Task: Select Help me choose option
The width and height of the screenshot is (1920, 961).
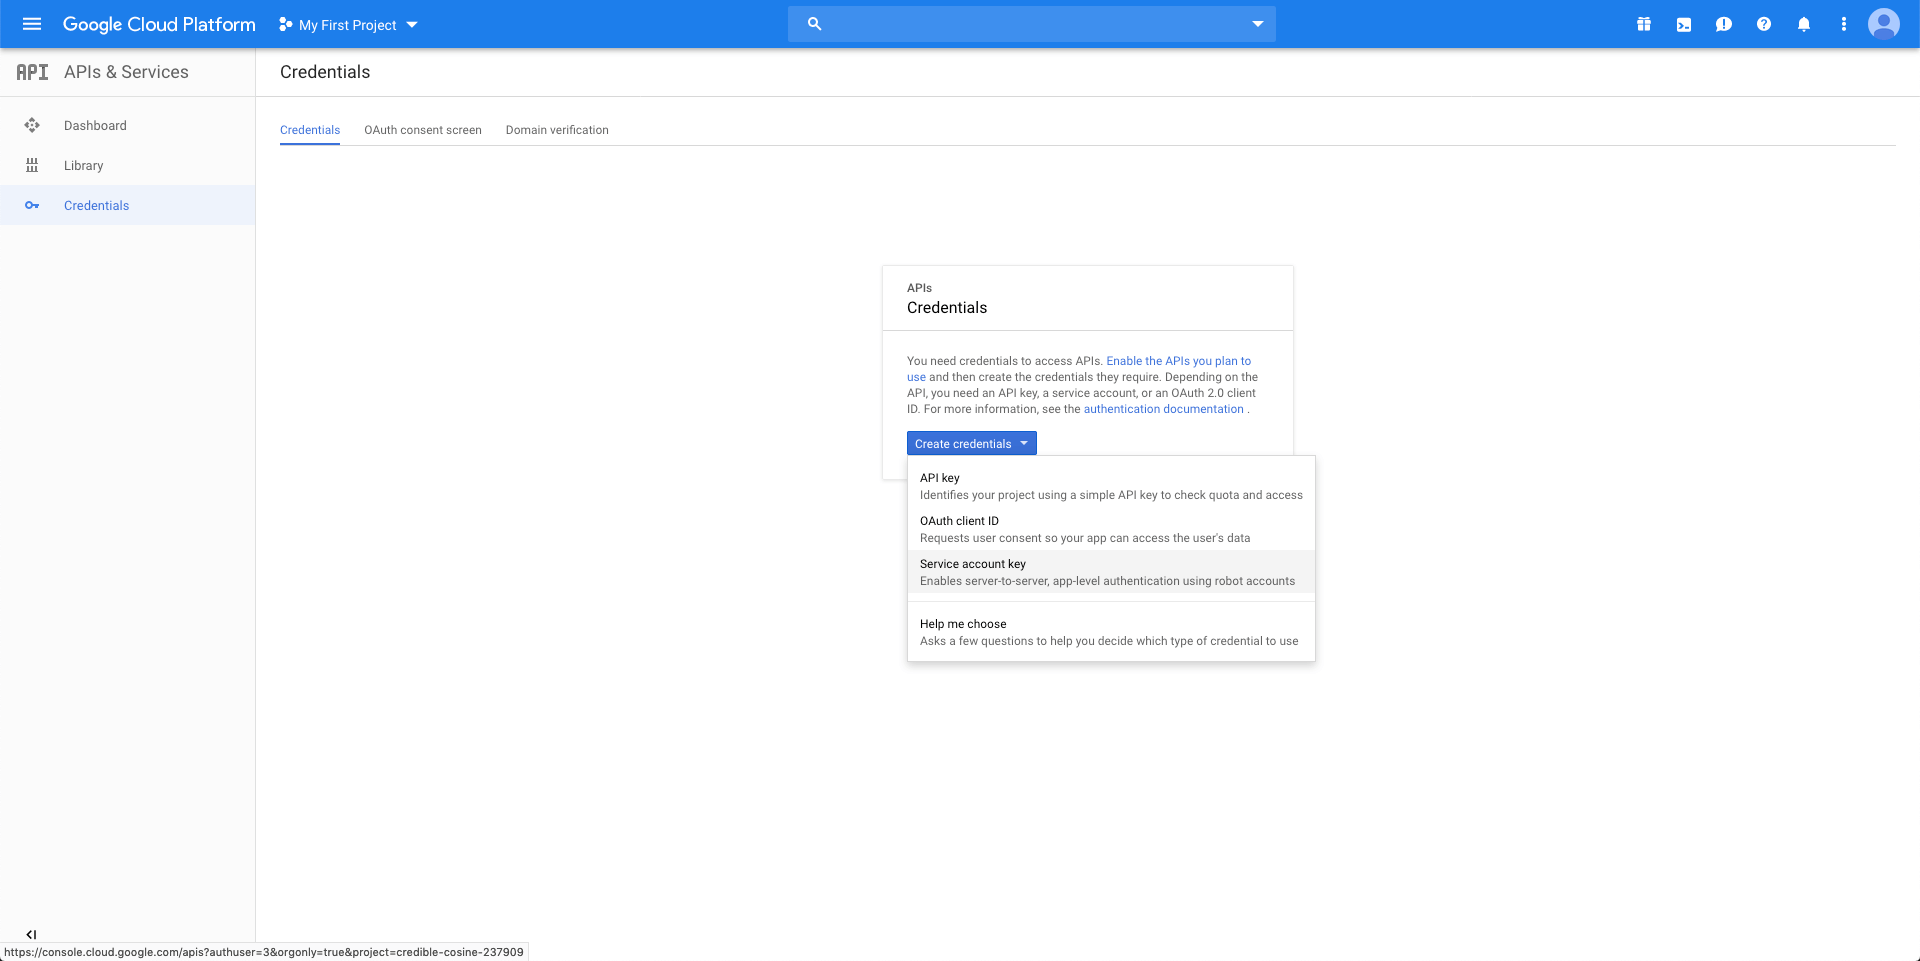Action: click(x=1111, y=632)
